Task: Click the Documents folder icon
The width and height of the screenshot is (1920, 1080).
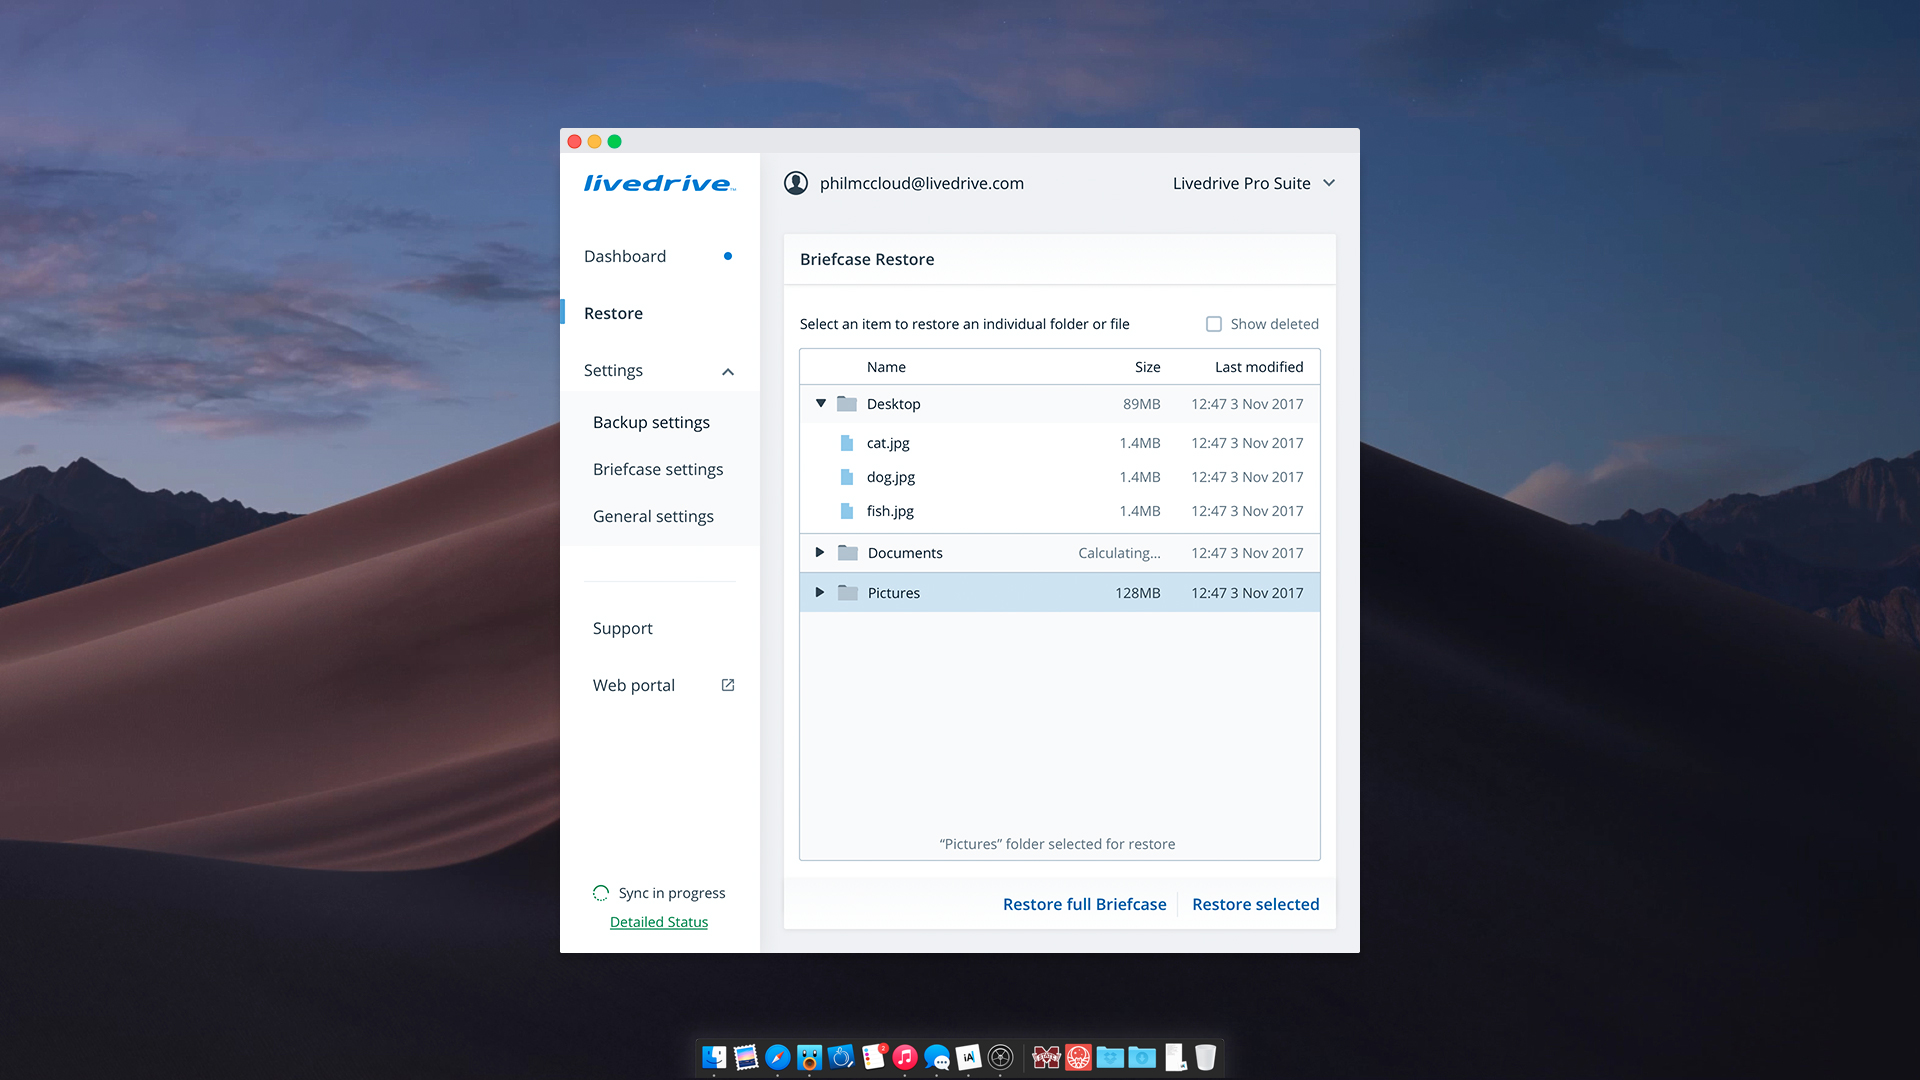Action: point(848,553)
